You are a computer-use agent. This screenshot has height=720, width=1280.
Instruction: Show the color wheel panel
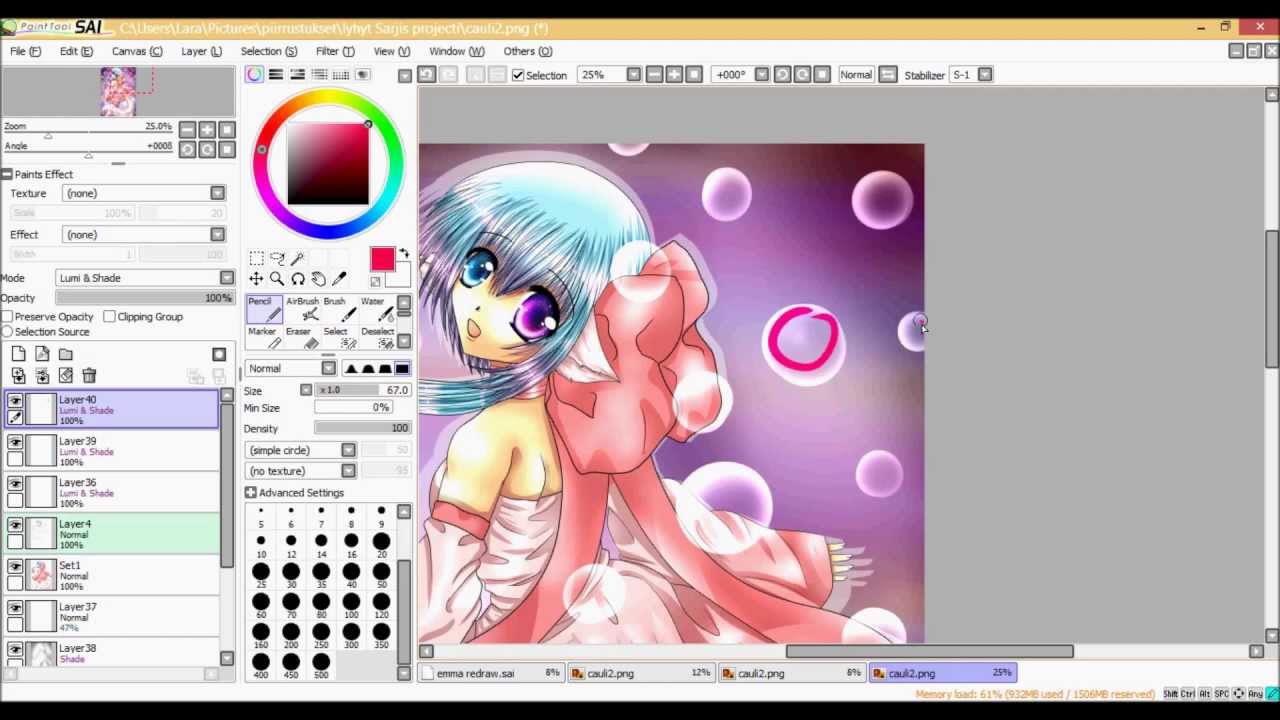[x=255, y=75]
